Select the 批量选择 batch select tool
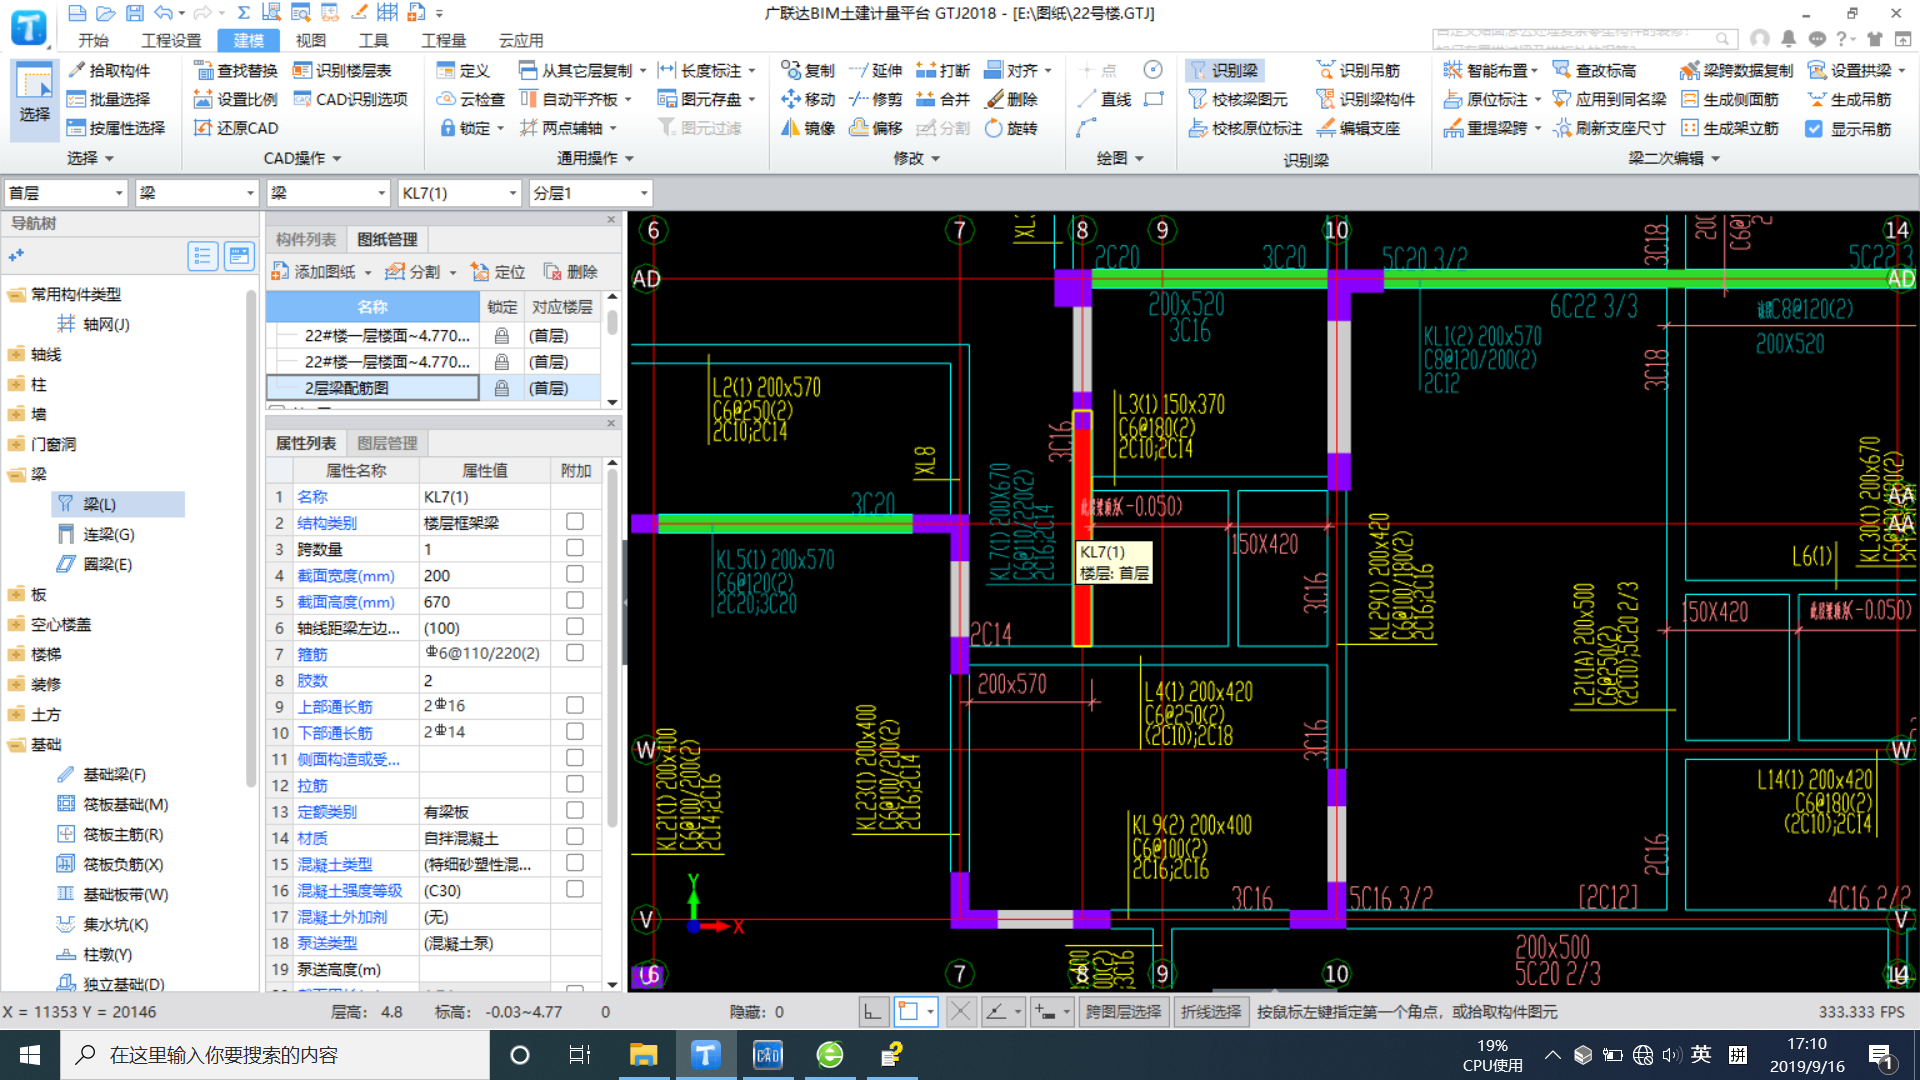The width and height of the screenshot is (1920, 1080). [108, 99]
